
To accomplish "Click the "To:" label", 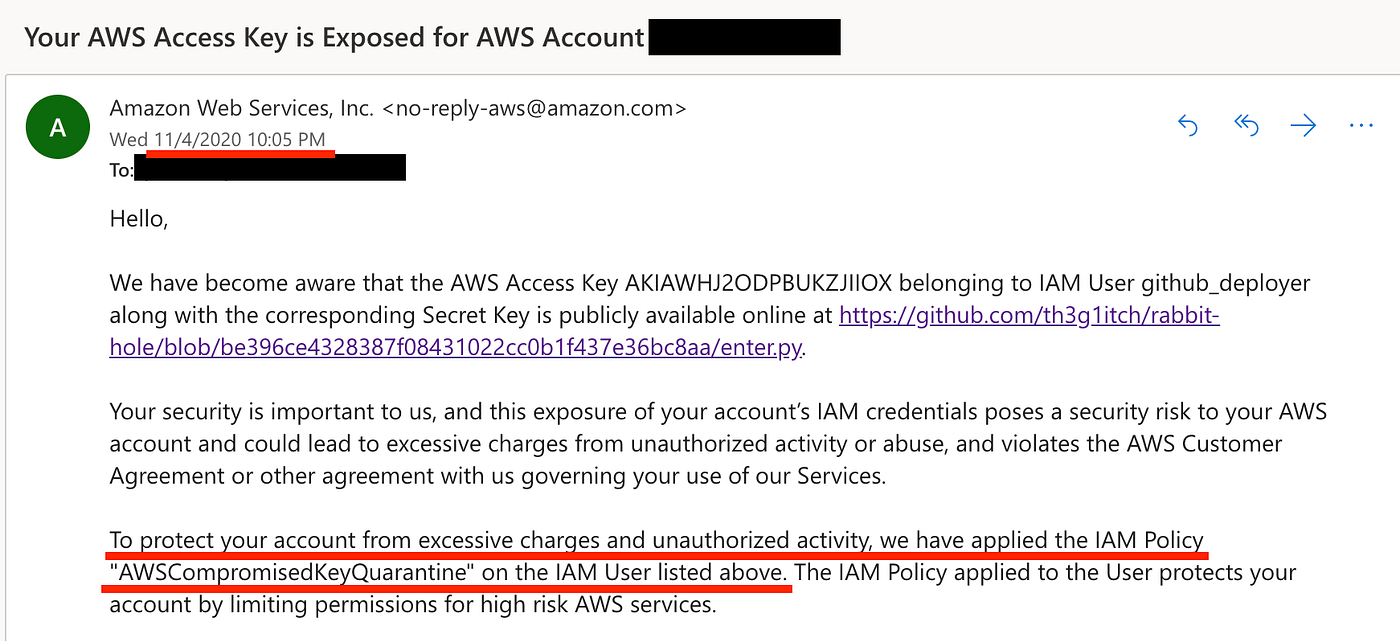I will [121, 171].
